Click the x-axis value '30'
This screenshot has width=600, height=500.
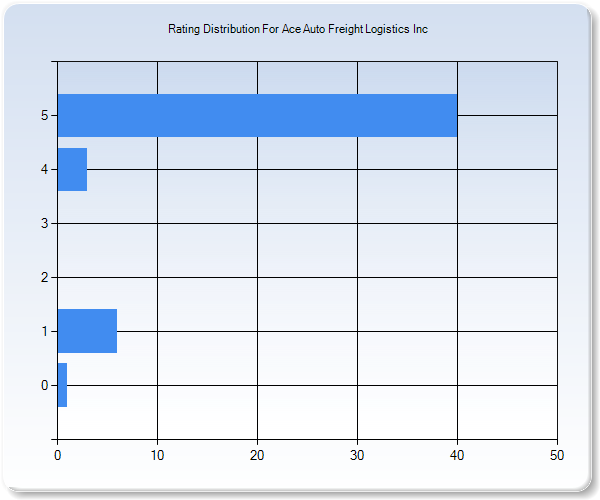pos(357,455)
